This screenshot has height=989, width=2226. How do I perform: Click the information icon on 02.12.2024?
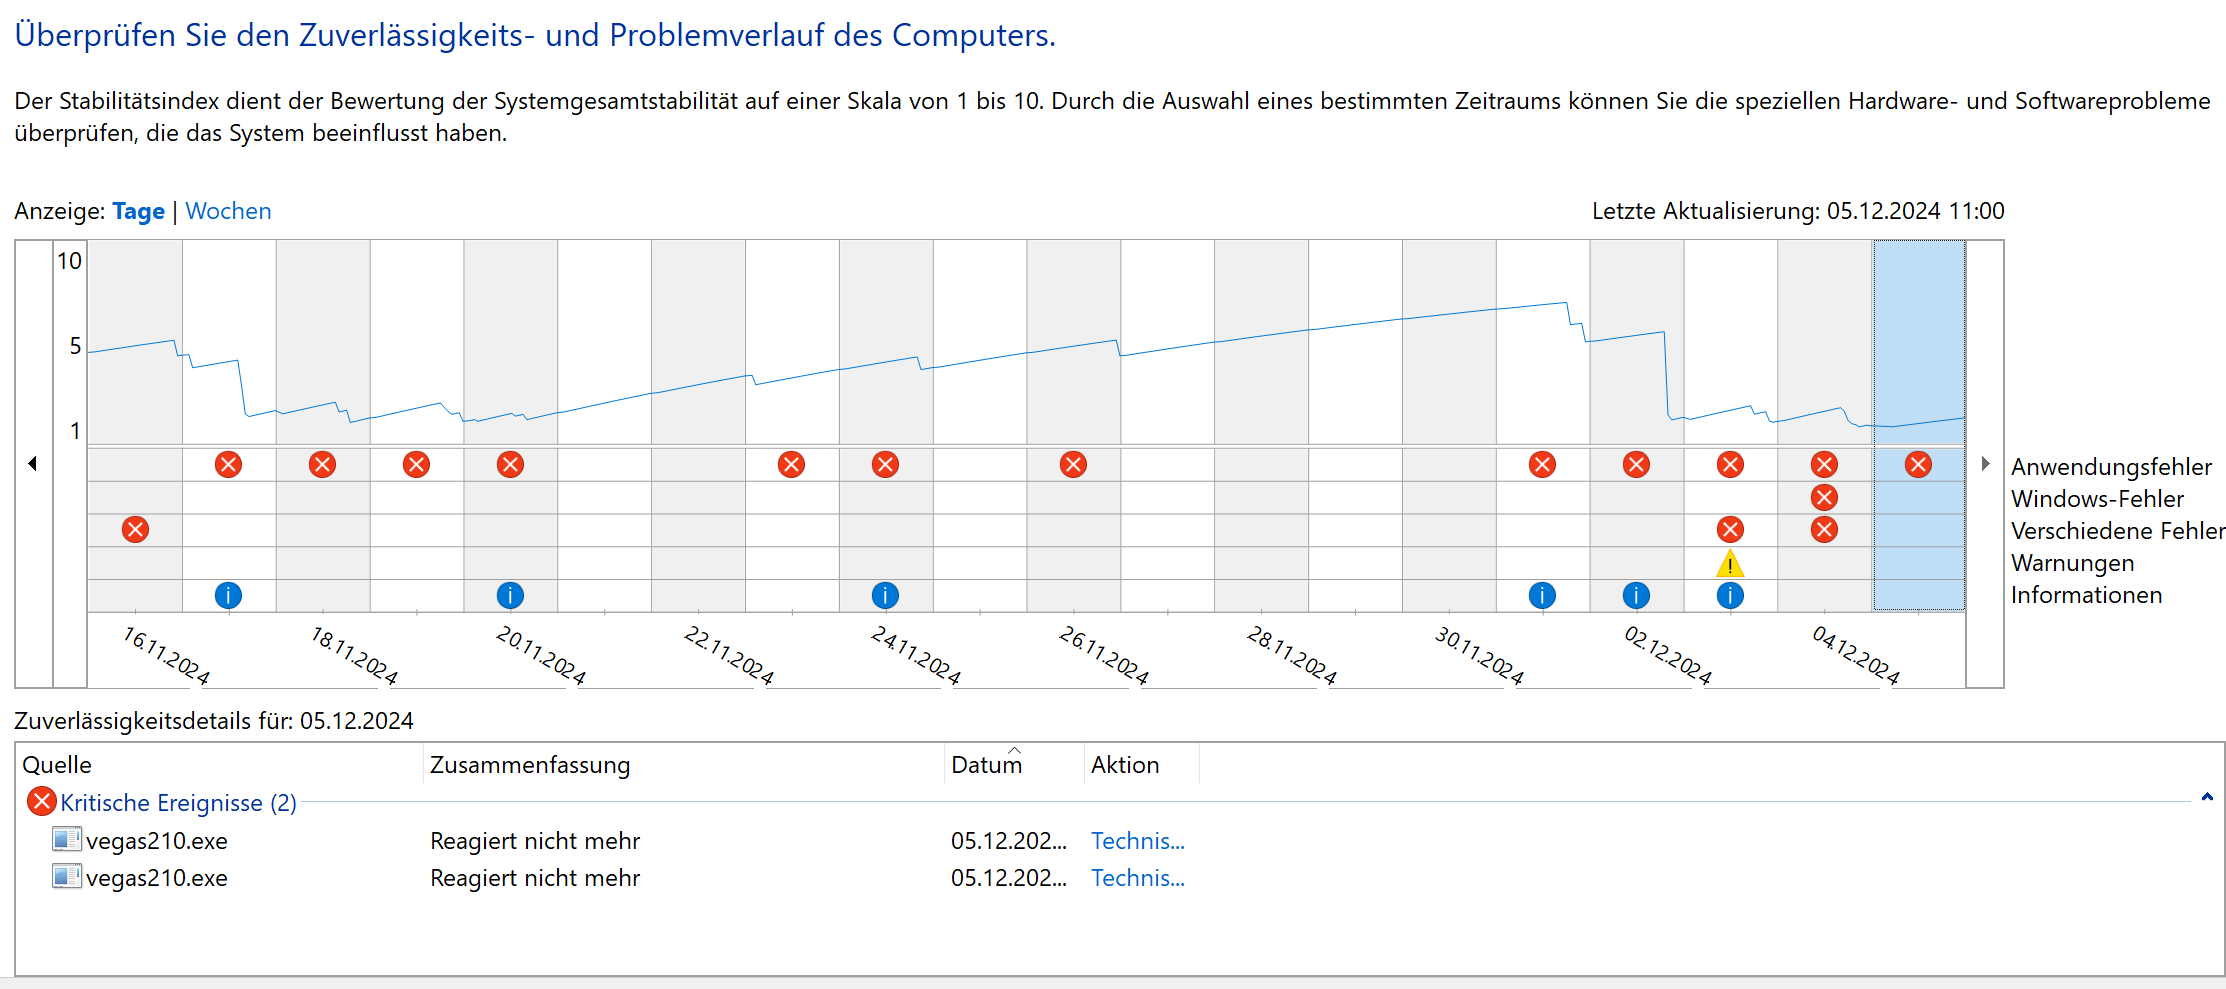point(1636,595)
